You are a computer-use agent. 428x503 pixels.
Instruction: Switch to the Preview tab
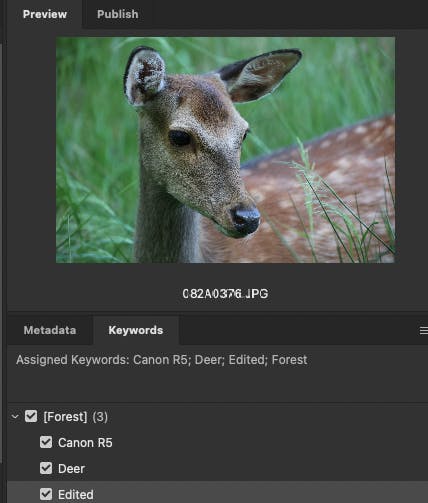coord(45,14)
